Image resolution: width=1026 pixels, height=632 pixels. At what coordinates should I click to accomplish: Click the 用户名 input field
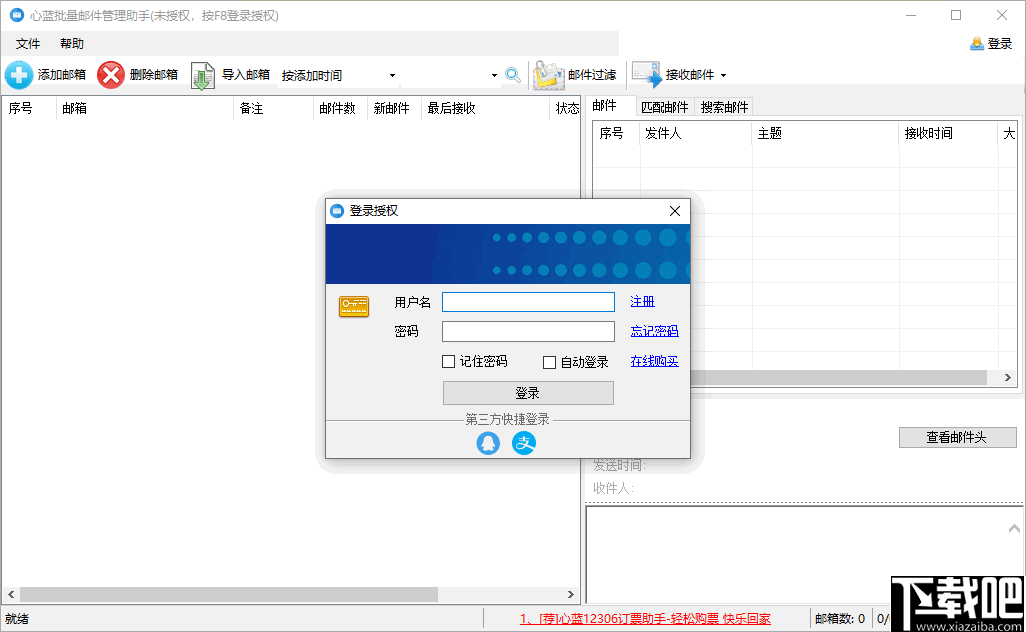click(528, 301)
